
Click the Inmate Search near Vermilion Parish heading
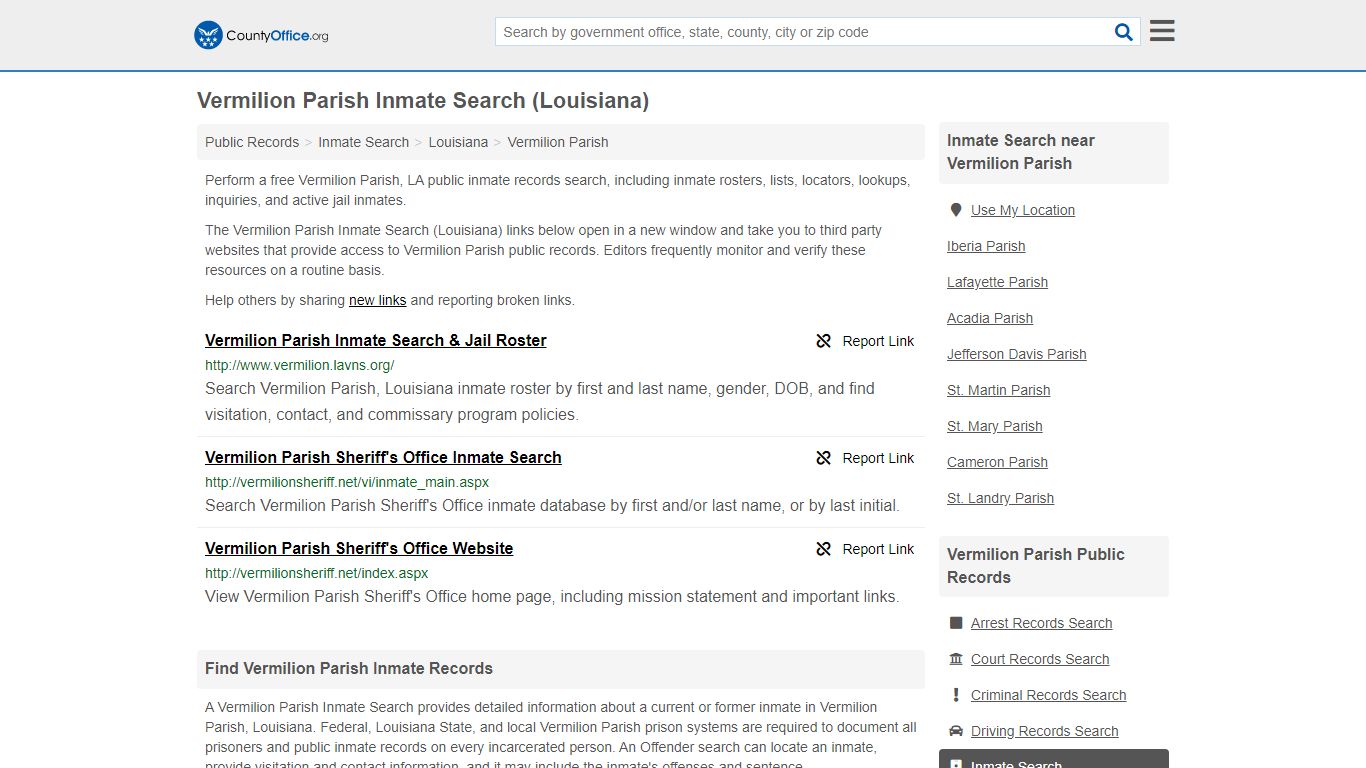point(1021,152)
